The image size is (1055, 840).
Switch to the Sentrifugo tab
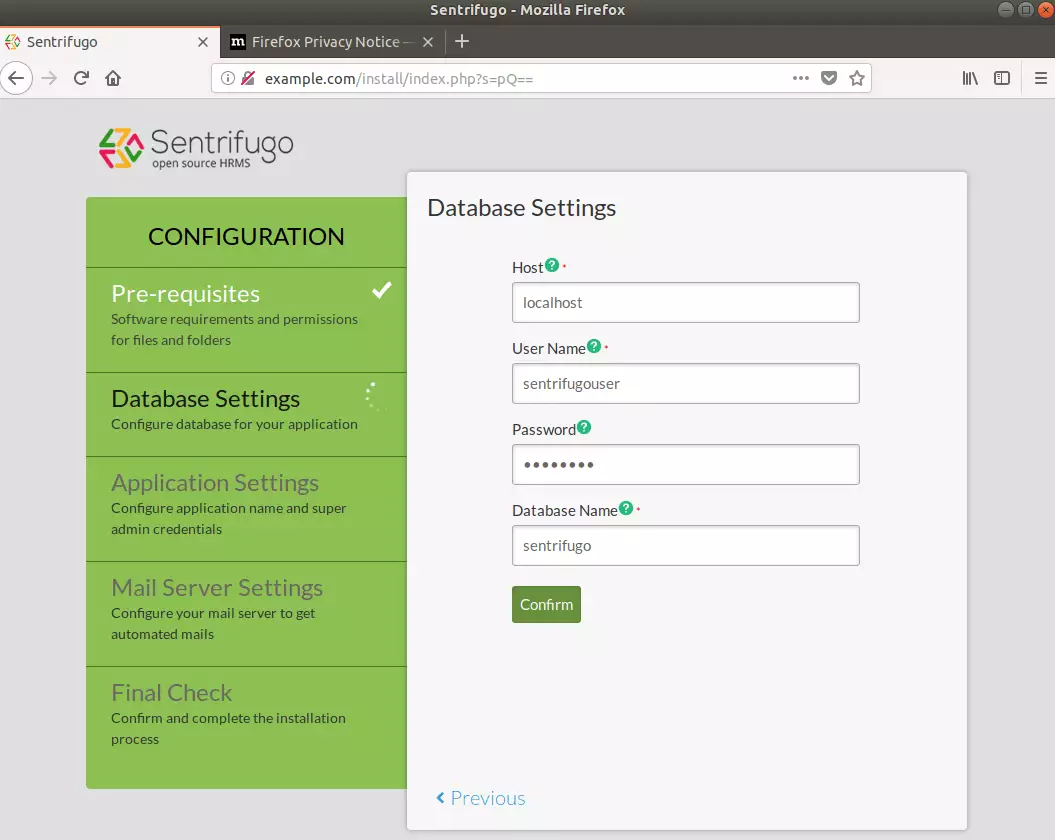coord(110,42)
